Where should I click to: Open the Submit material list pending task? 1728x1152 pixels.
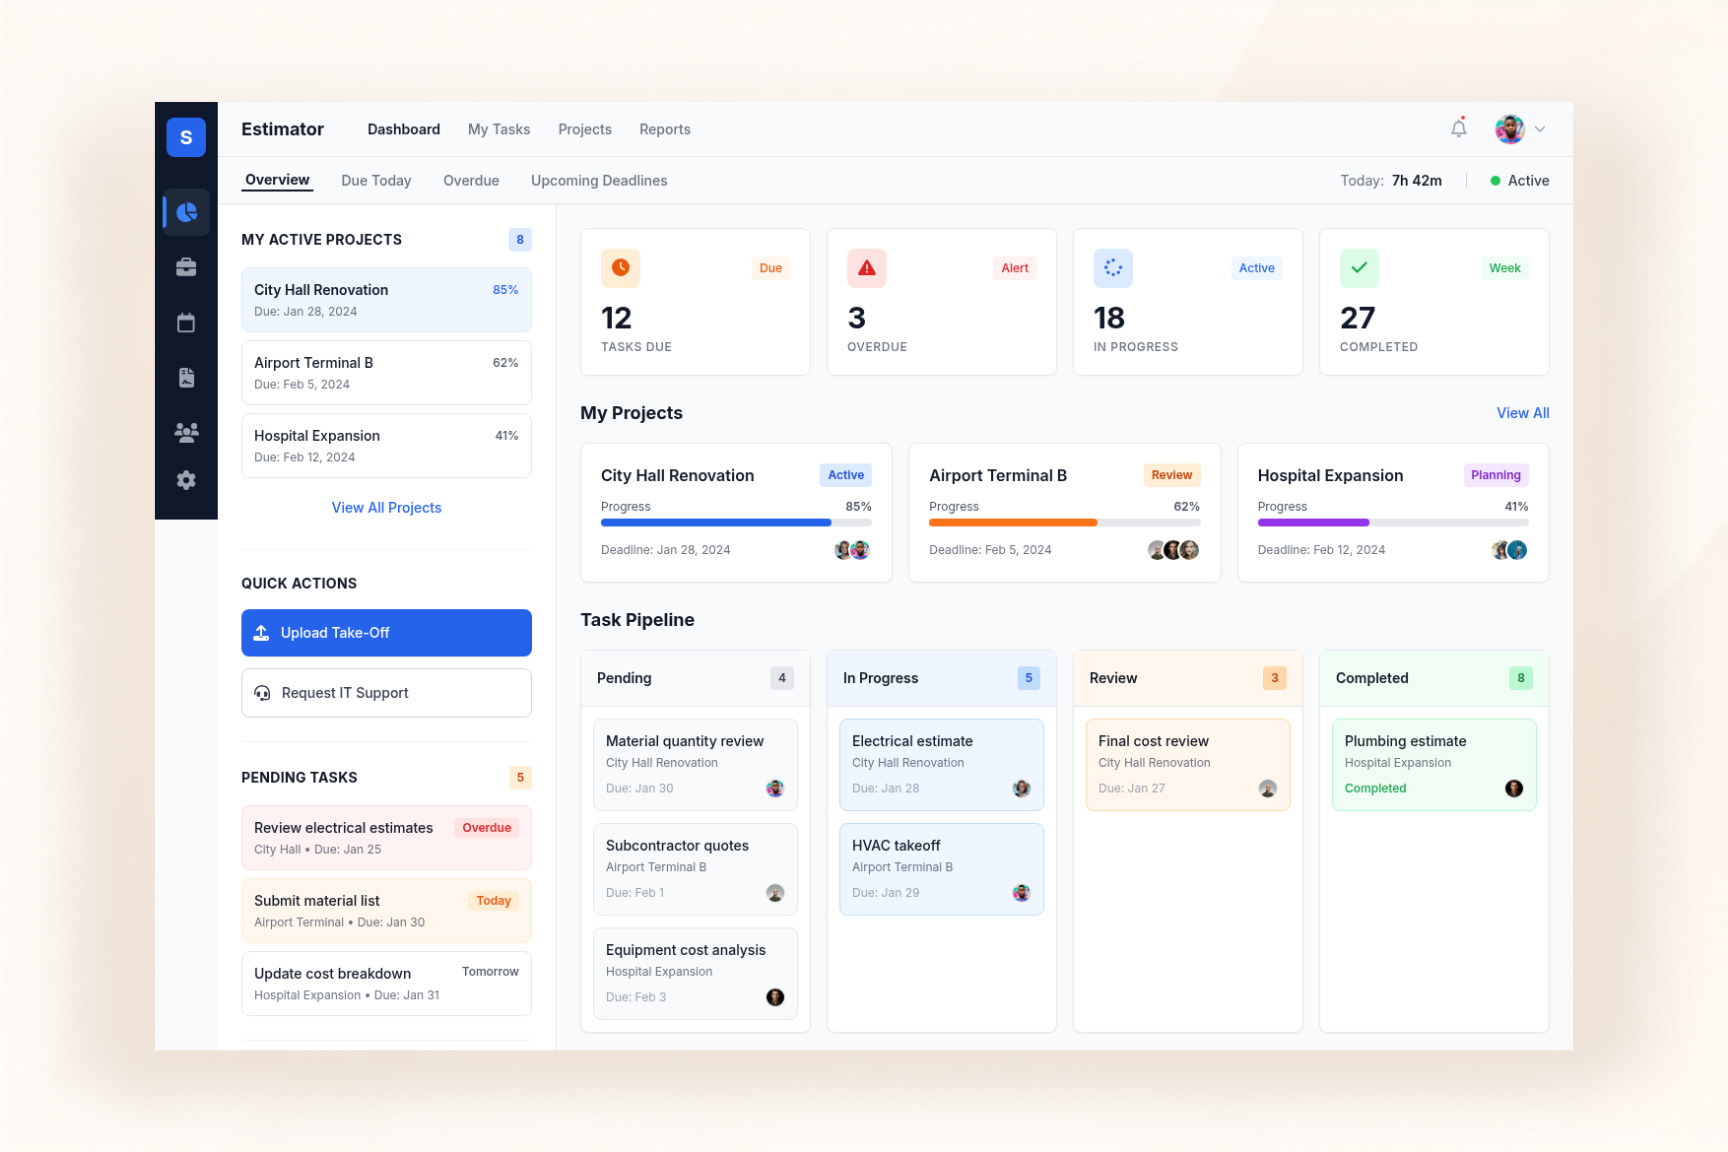[x=386, y=911]
